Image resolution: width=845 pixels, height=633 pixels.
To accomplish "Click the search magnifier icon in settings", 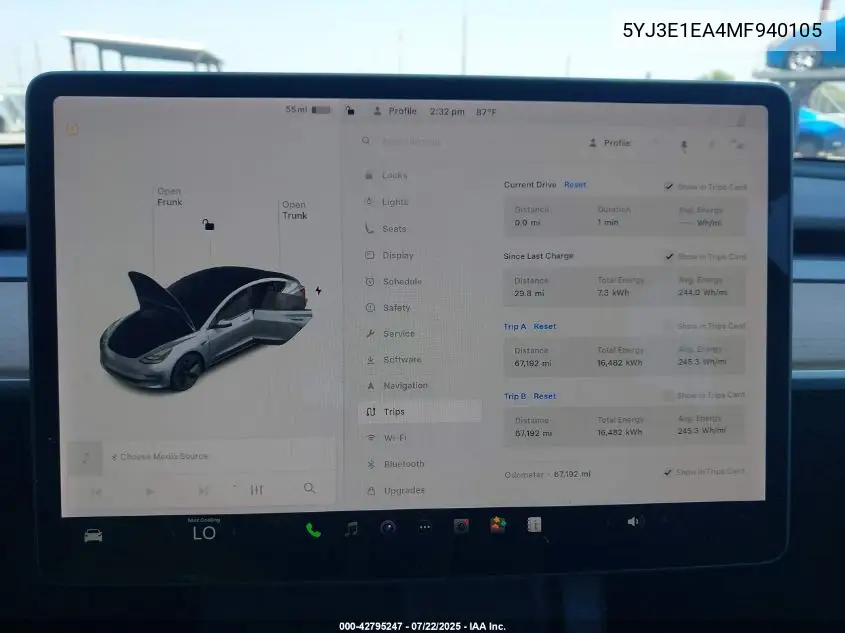I will 366,141.
